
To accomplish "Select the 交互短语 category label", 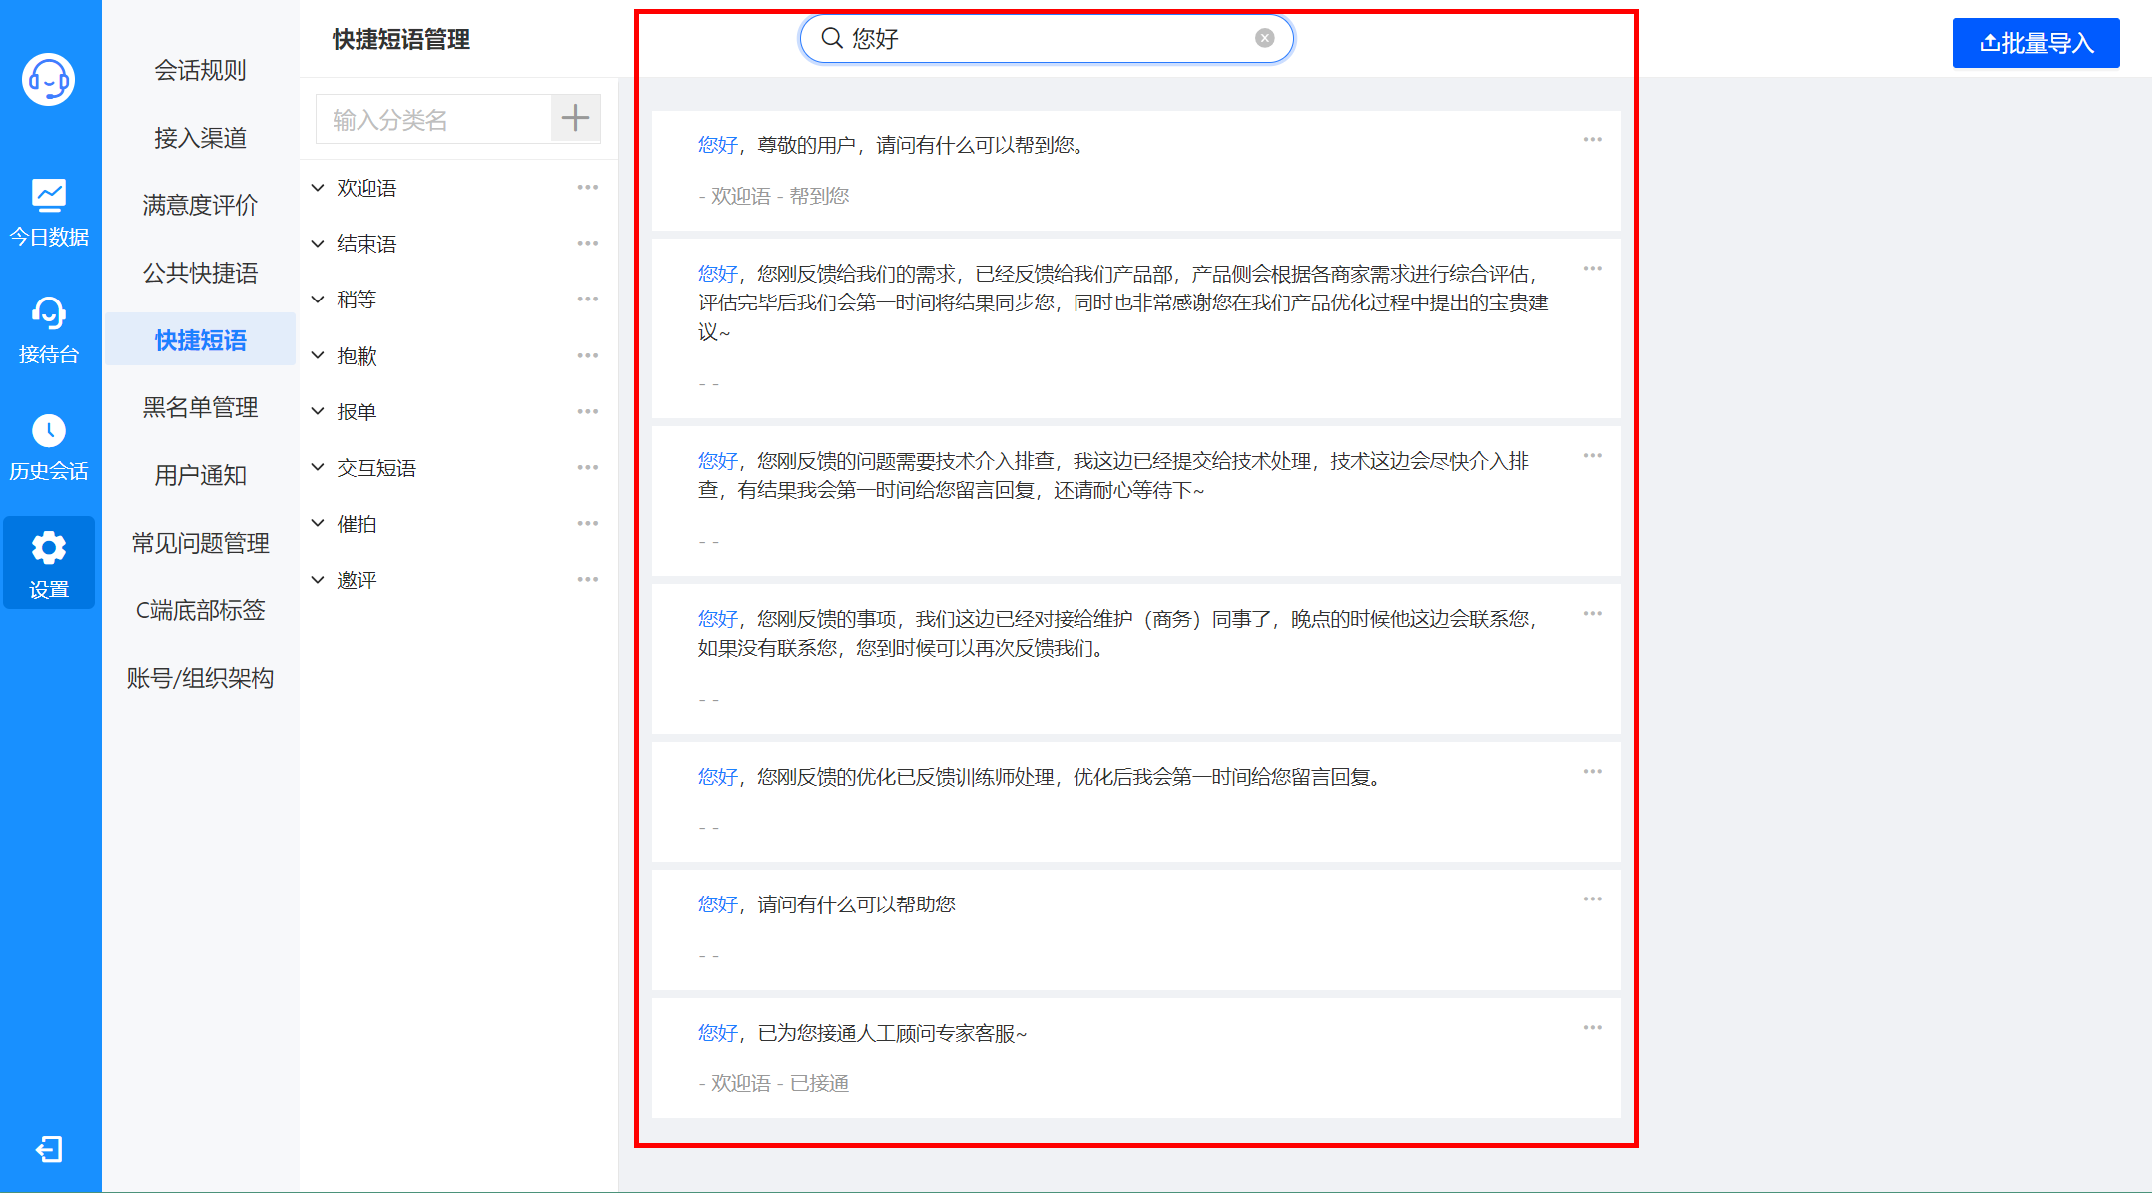I will coord(376,468).
